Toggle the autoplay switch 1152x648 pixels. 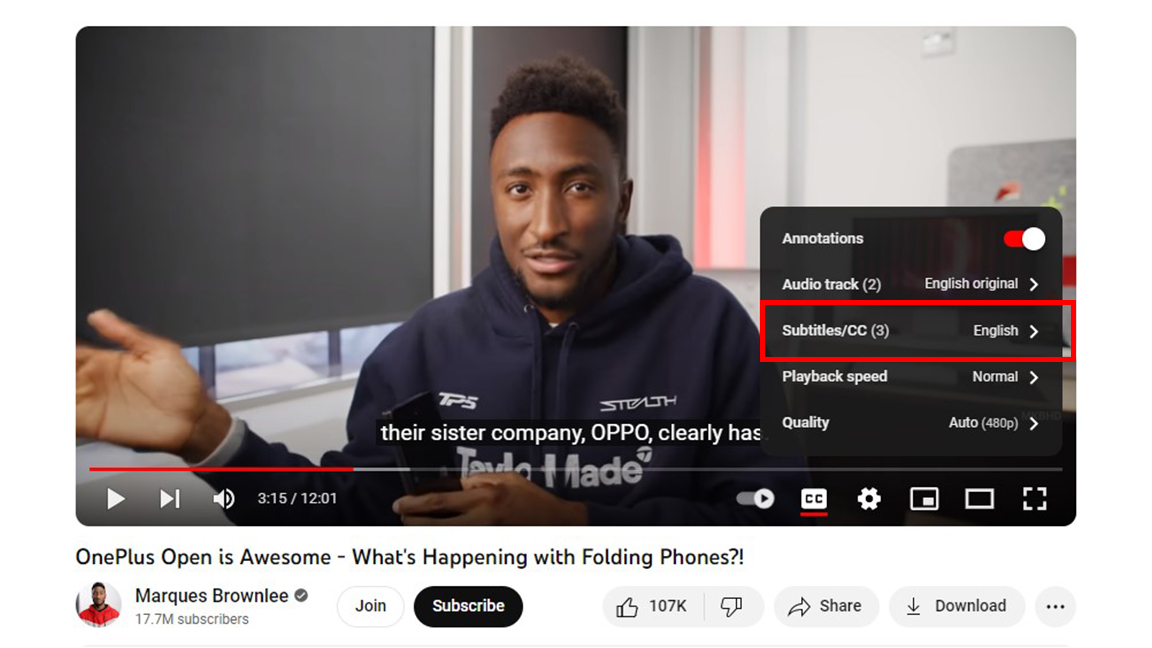coord(755,499)
